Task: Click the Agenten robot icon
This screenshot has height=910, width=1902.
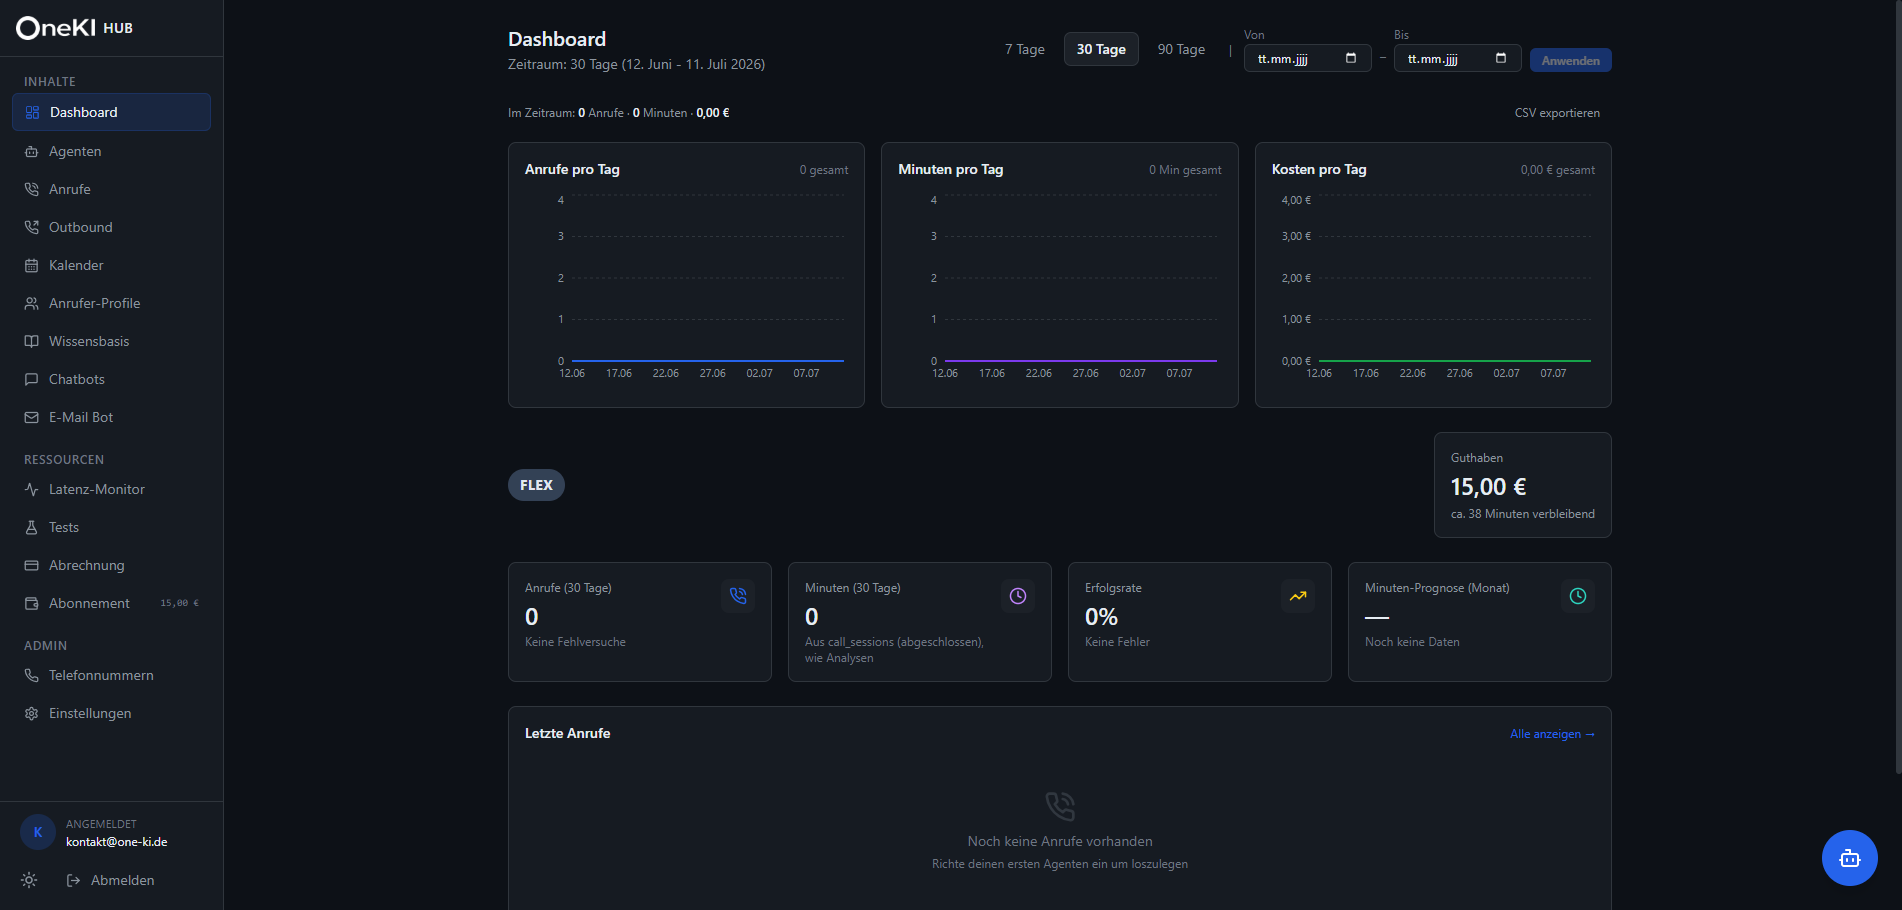Action: [31, 151]
